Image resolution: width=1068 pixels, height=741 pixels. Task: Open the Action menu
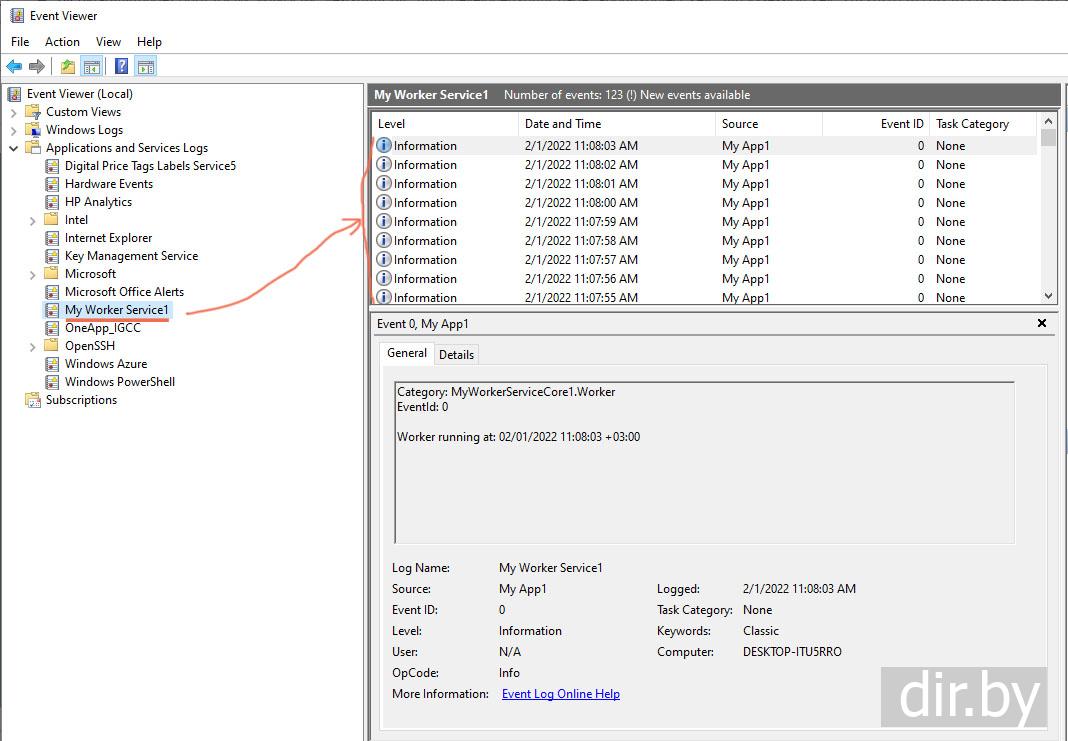coord(62,42)
